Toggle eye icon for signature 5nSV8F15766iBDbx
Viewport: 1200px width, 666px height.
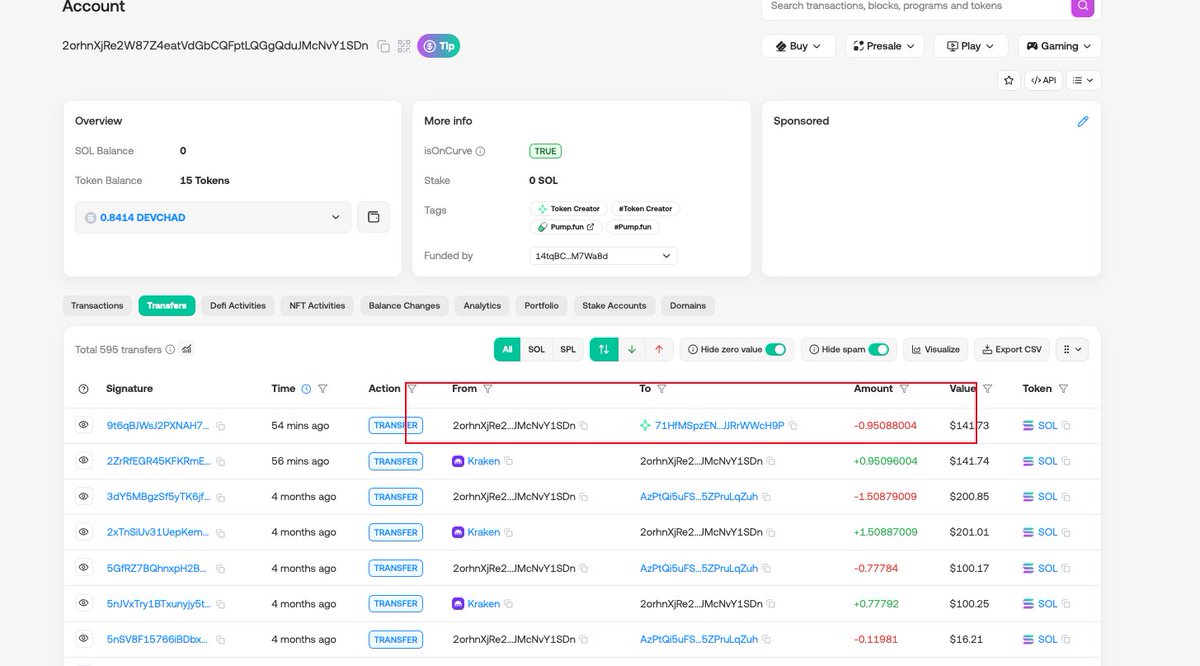coord(84,639)
